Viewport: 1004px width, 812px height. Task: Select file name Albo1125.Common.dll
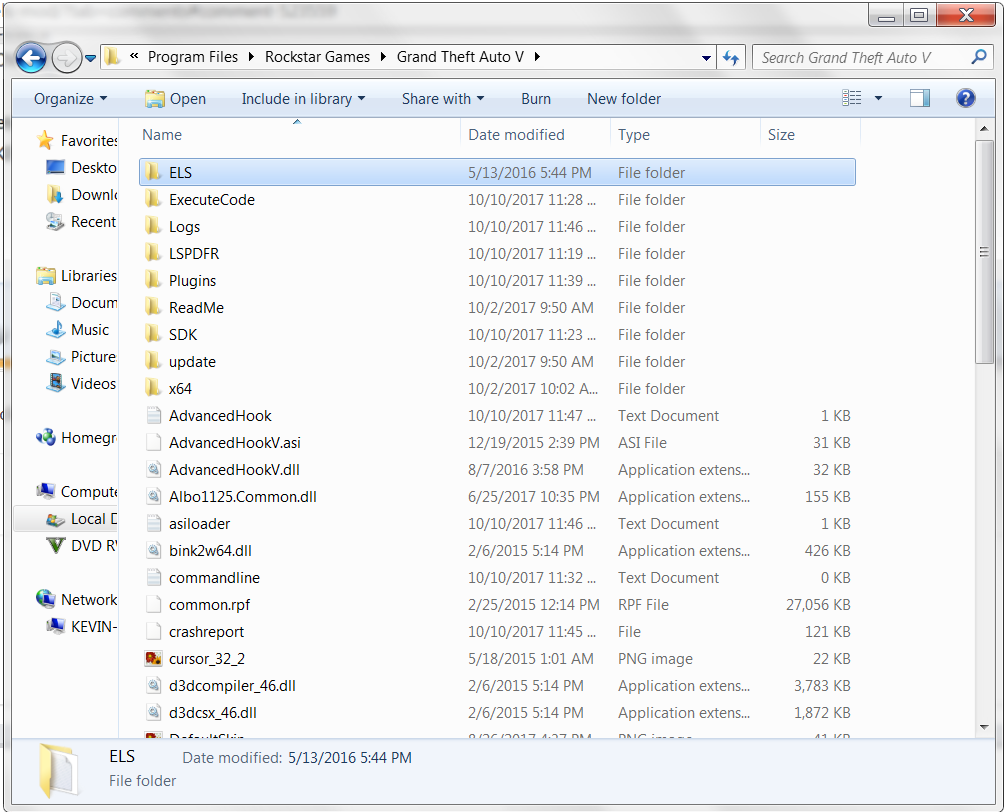tap(243, 496)
